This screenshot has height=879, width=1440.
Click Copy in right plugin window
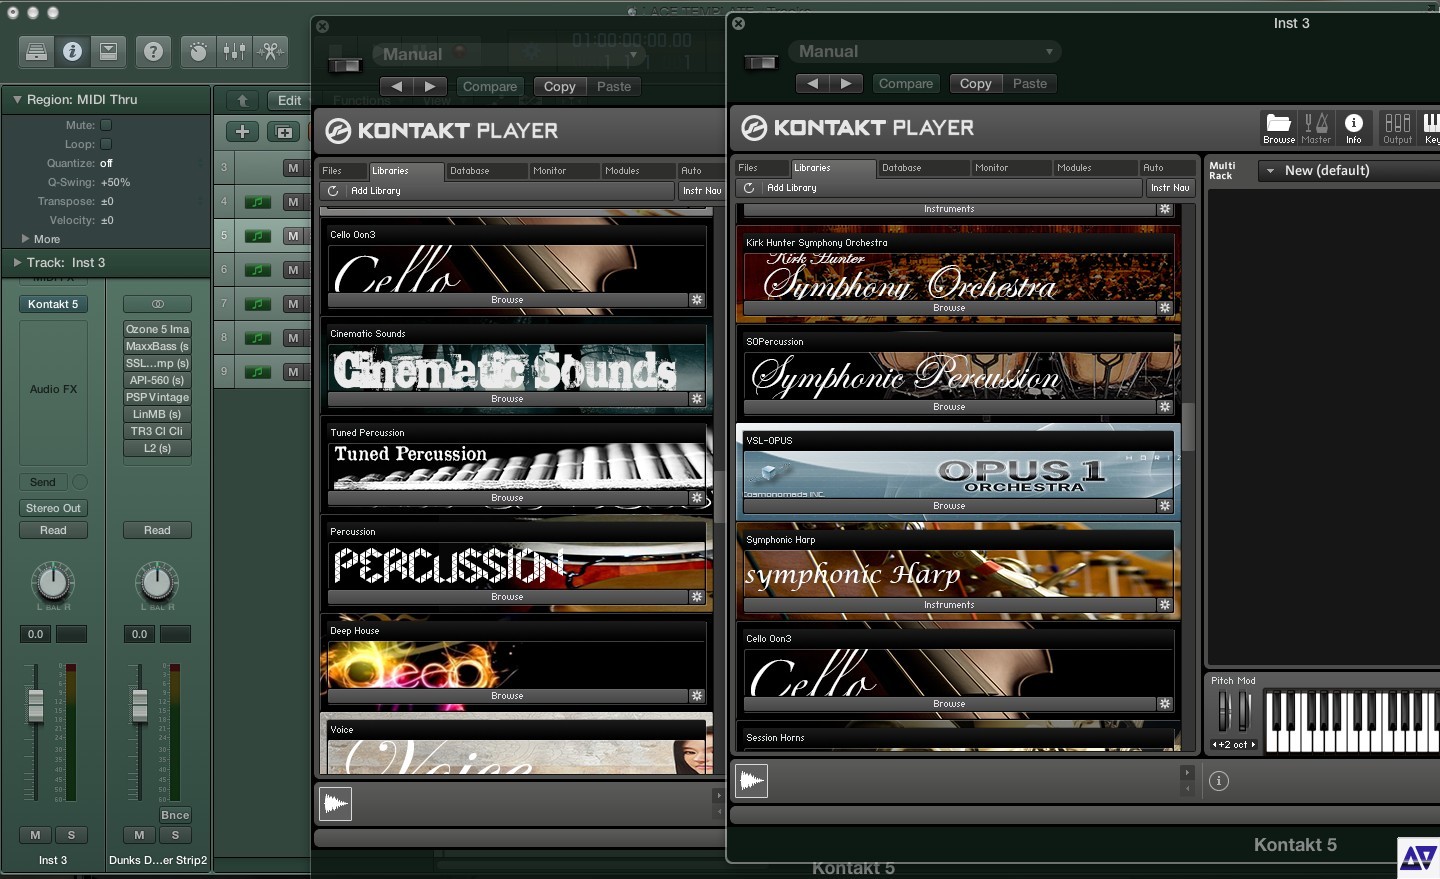[975, 84]
